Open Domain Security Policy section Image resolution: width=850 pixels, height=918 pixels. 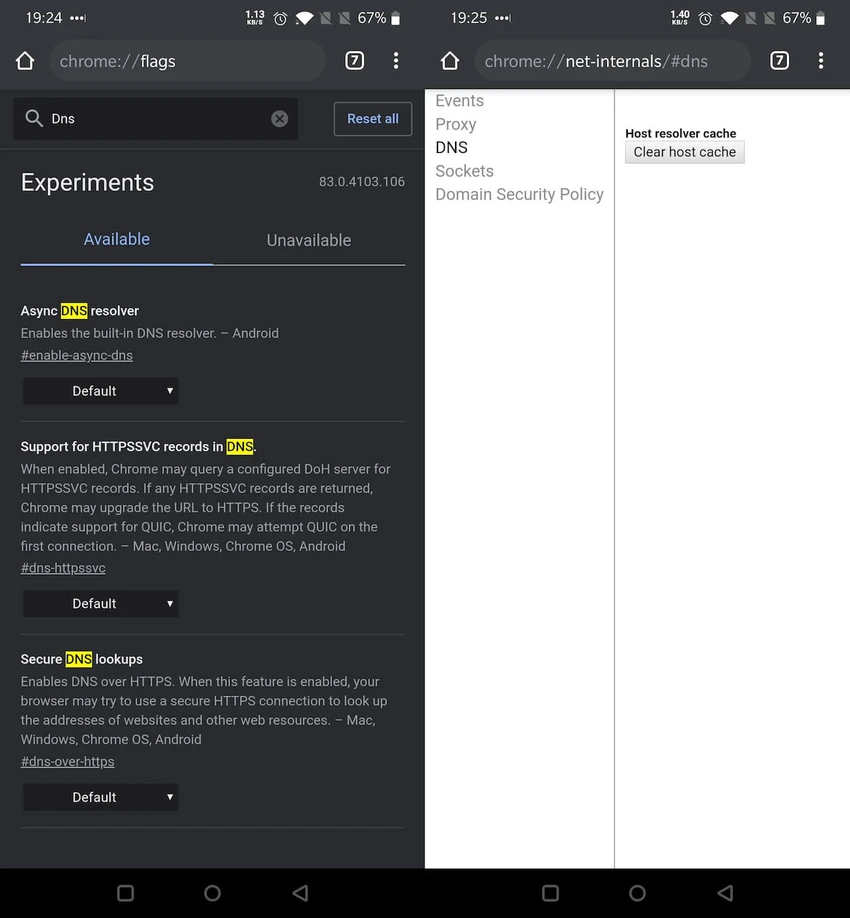[519, 194]
